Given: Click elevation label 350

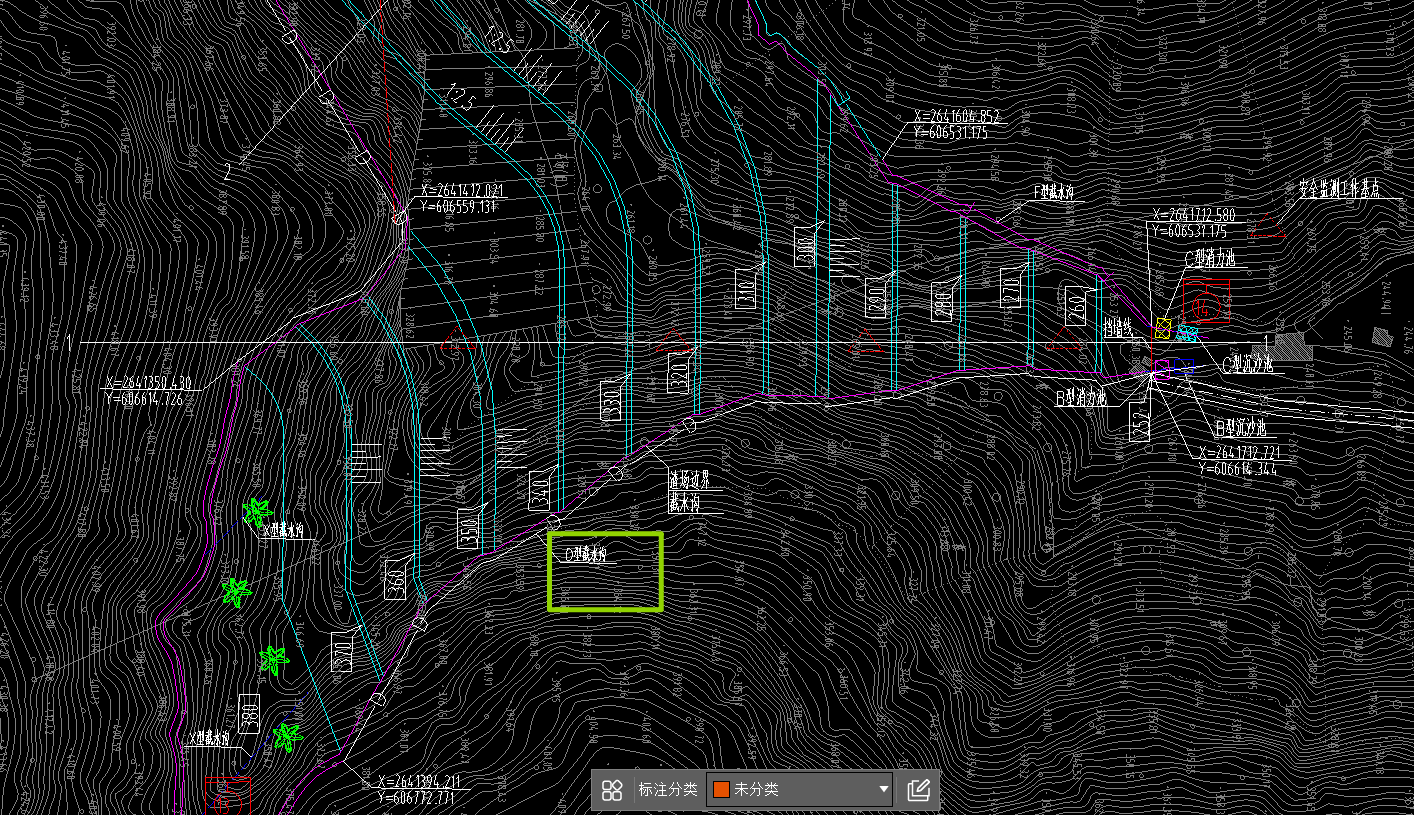Looking at the screenshot, I should [x=470, y=529].
